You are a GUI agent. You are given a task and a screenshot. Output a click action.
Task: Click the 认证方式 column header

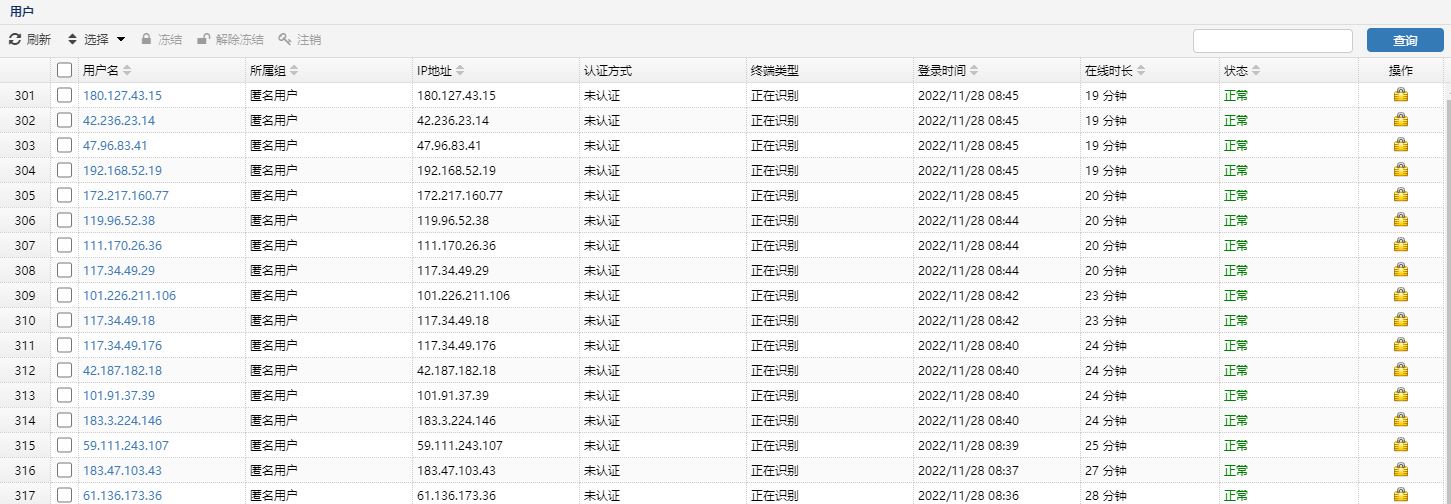click(x=663, y=71)
